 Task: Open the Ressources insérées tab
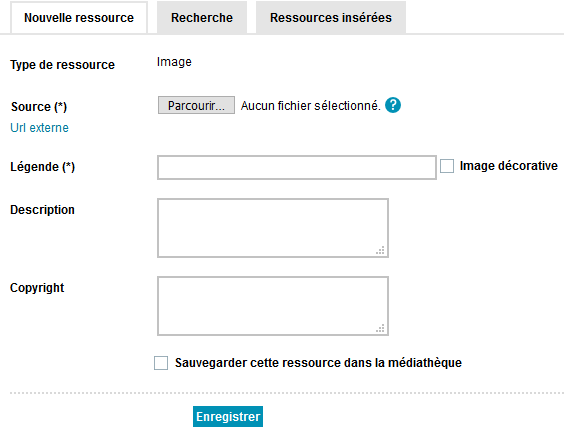click(331, 18)
